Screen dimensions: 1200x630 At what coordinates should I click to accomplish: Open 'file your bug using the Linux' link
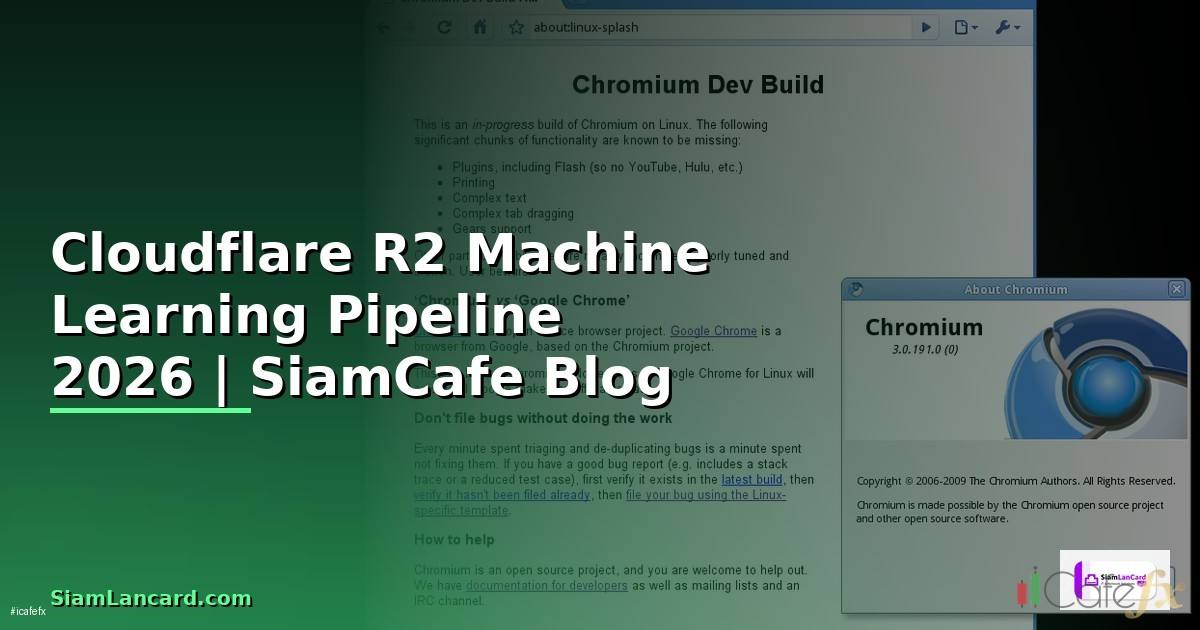(x=706, y=495)
